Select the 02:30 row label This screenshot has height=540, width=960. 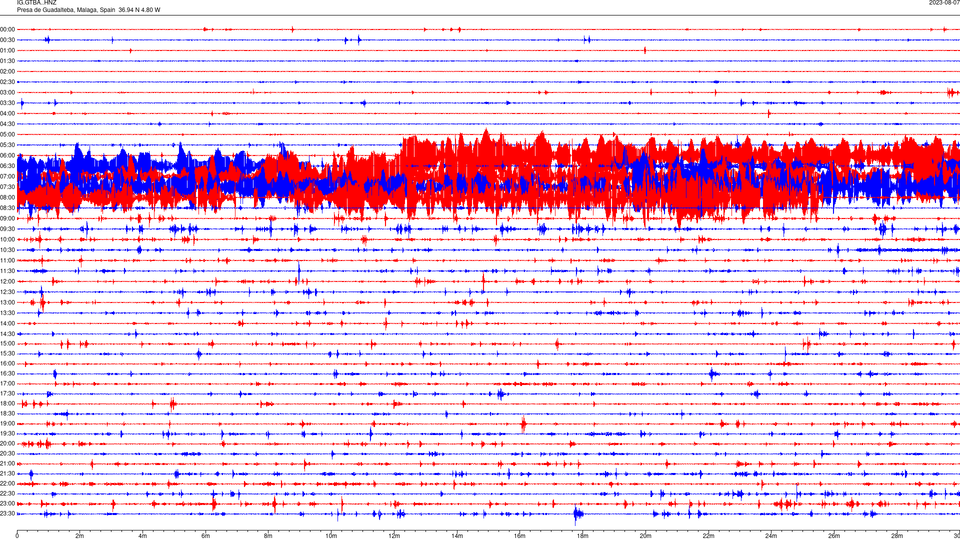tap(7, 82)
